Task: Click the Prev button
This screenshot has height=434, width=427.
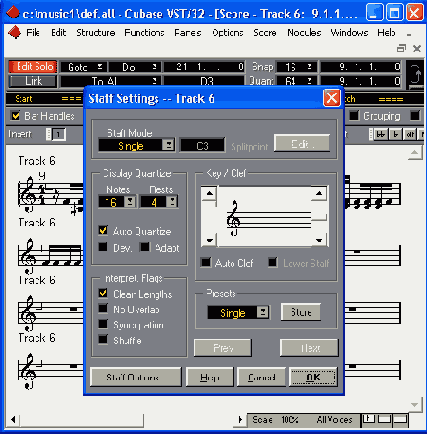Action: [223, 348]
